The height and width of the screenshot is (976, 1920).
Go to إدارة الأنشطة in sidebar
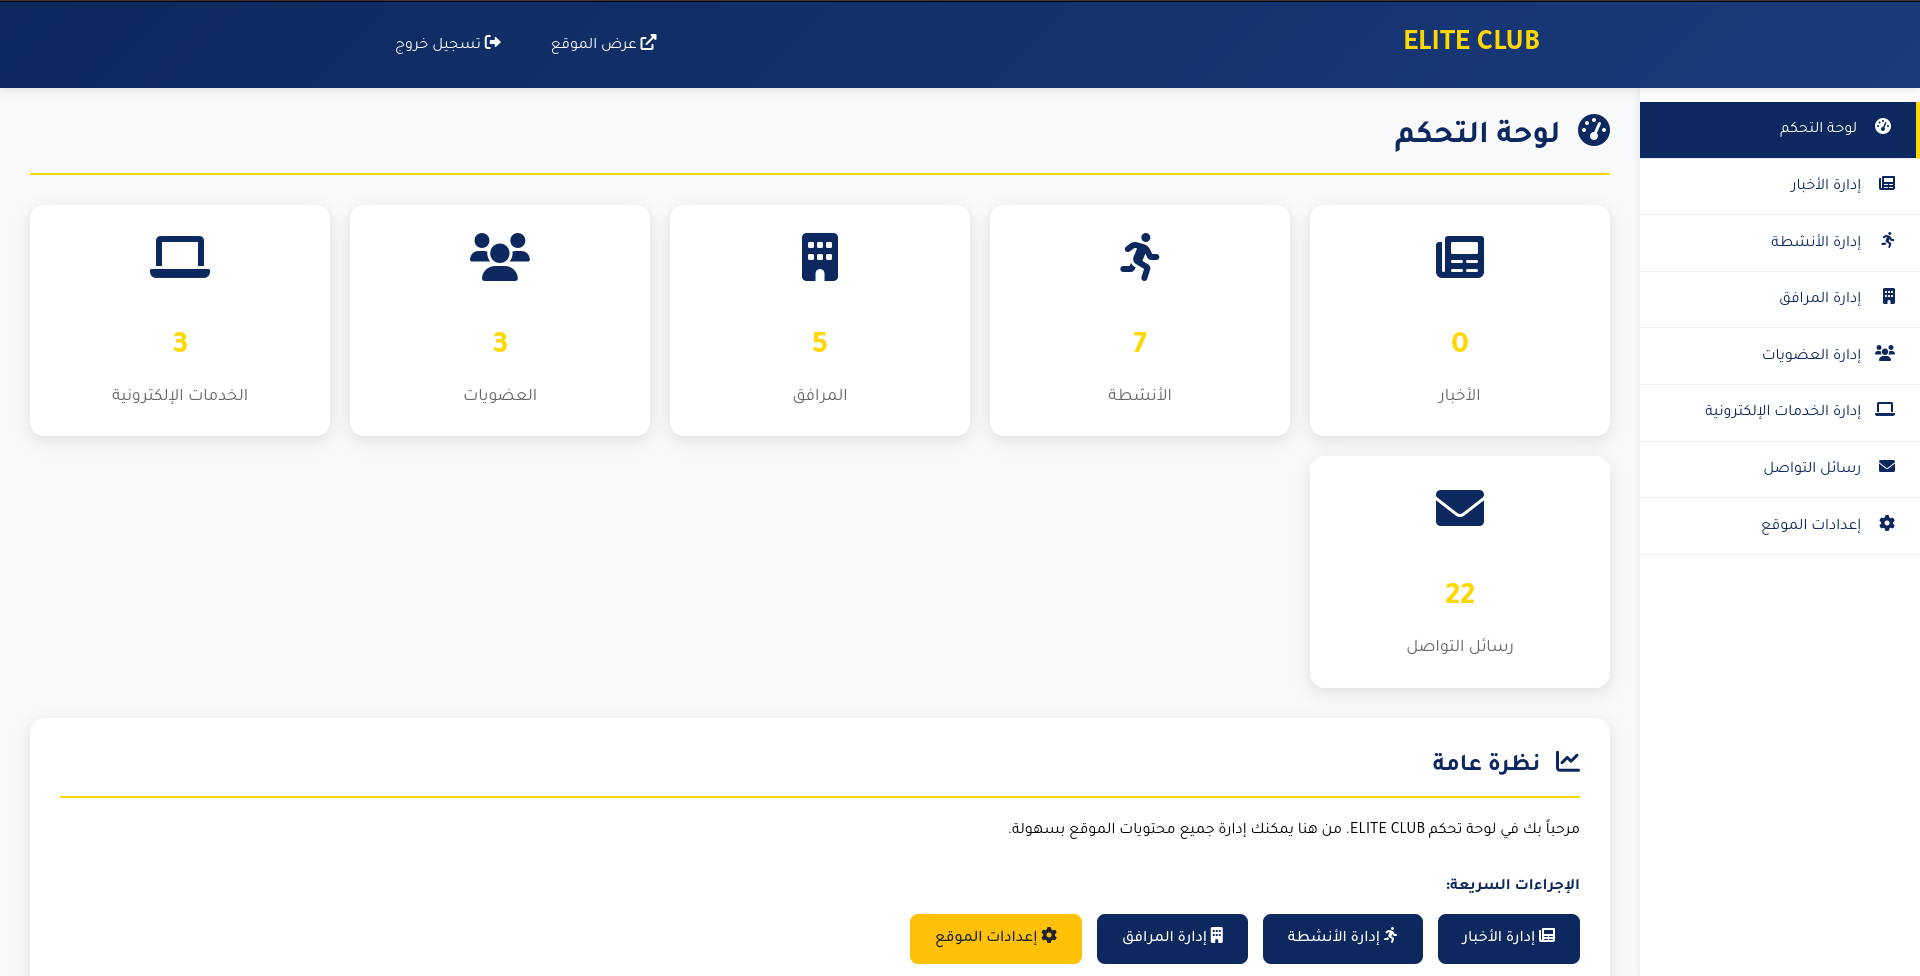click(x=1780, y=243)
